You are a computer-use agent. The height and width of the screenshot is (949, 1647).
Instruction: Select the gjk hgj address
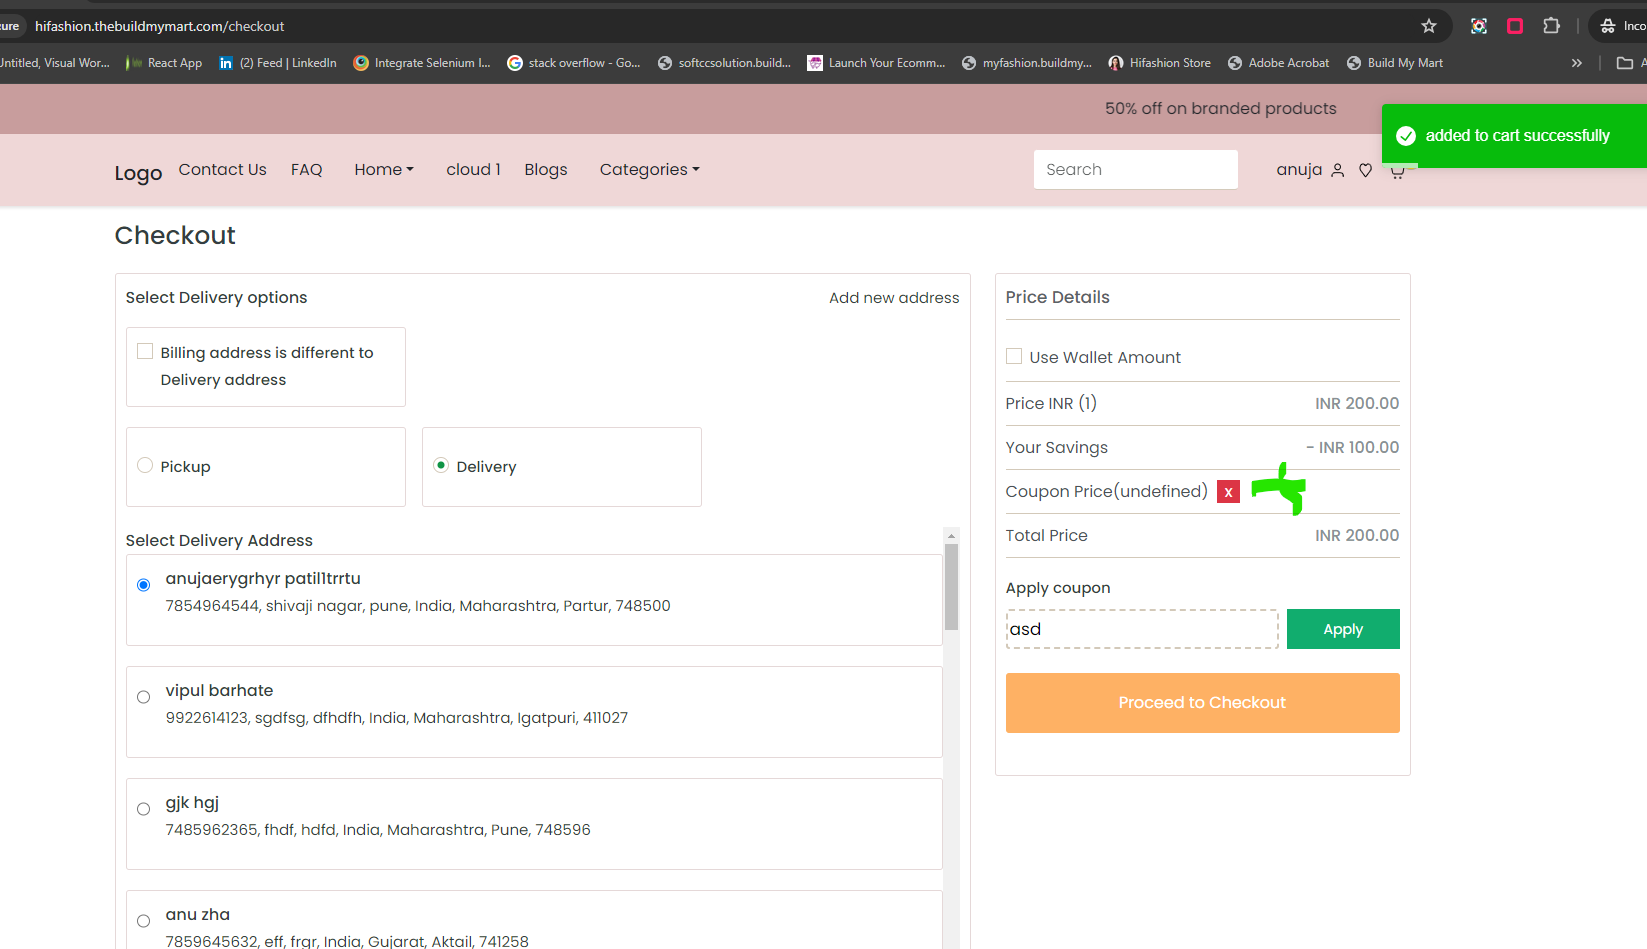coord(144,809)
